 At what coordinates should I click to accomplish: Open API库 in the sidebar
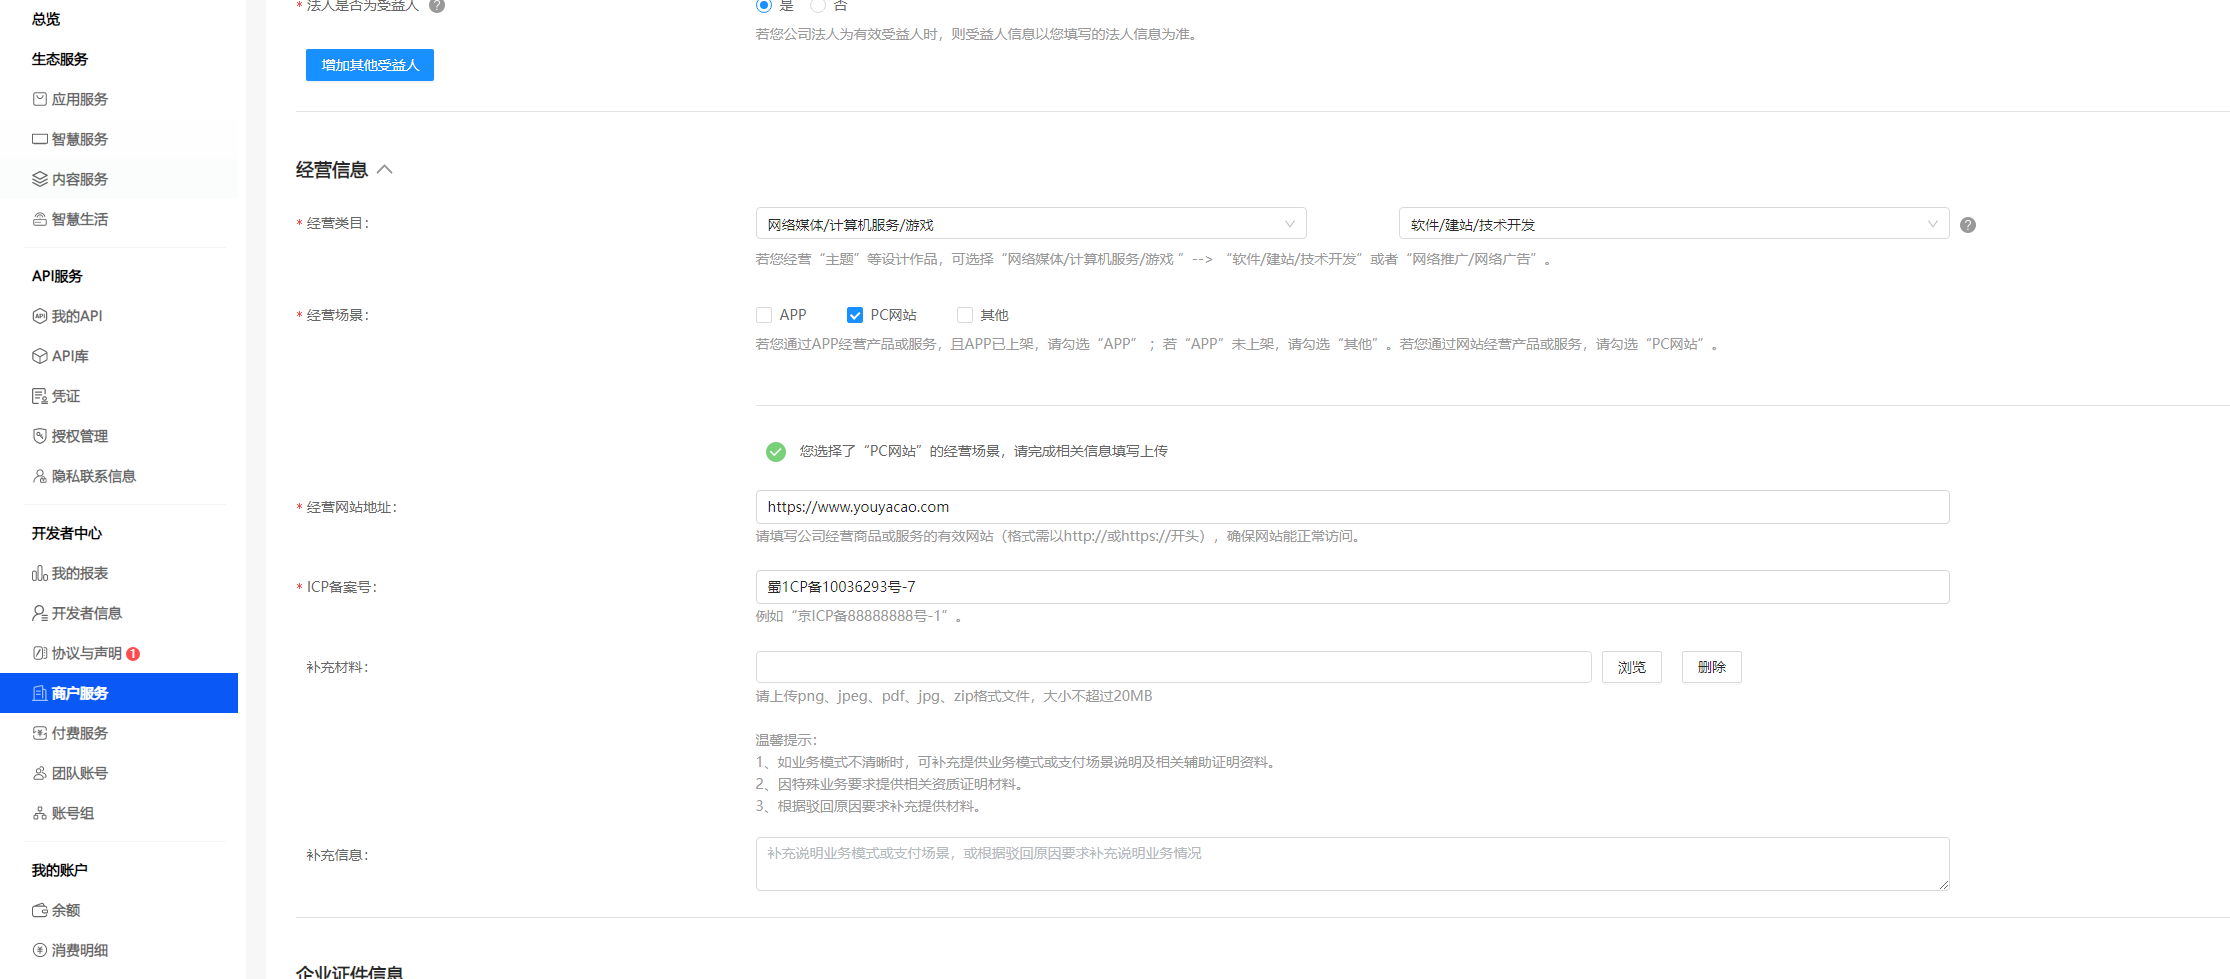119,356
